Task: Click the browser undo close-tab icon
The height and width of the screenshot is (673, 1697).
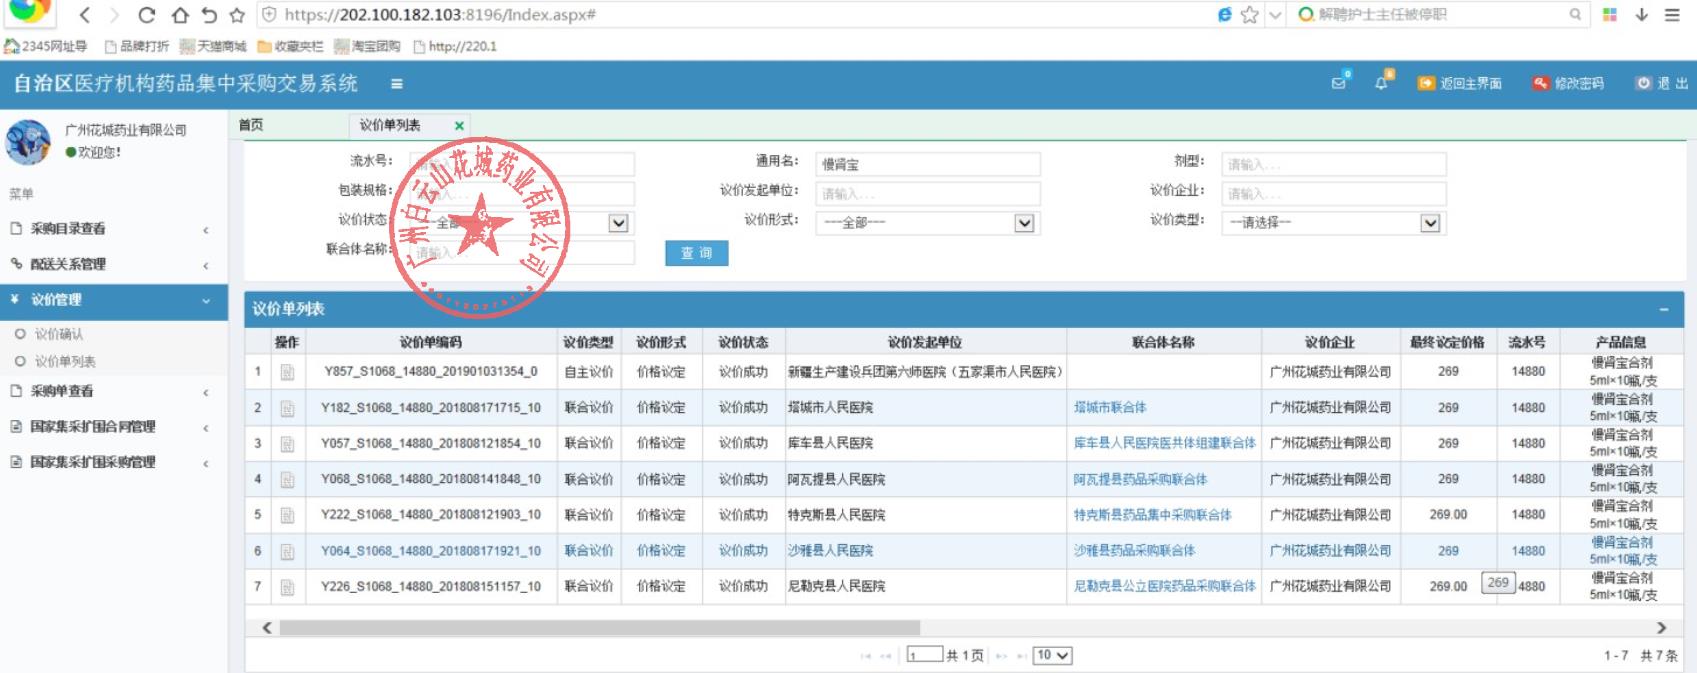Action: (208, 15)
